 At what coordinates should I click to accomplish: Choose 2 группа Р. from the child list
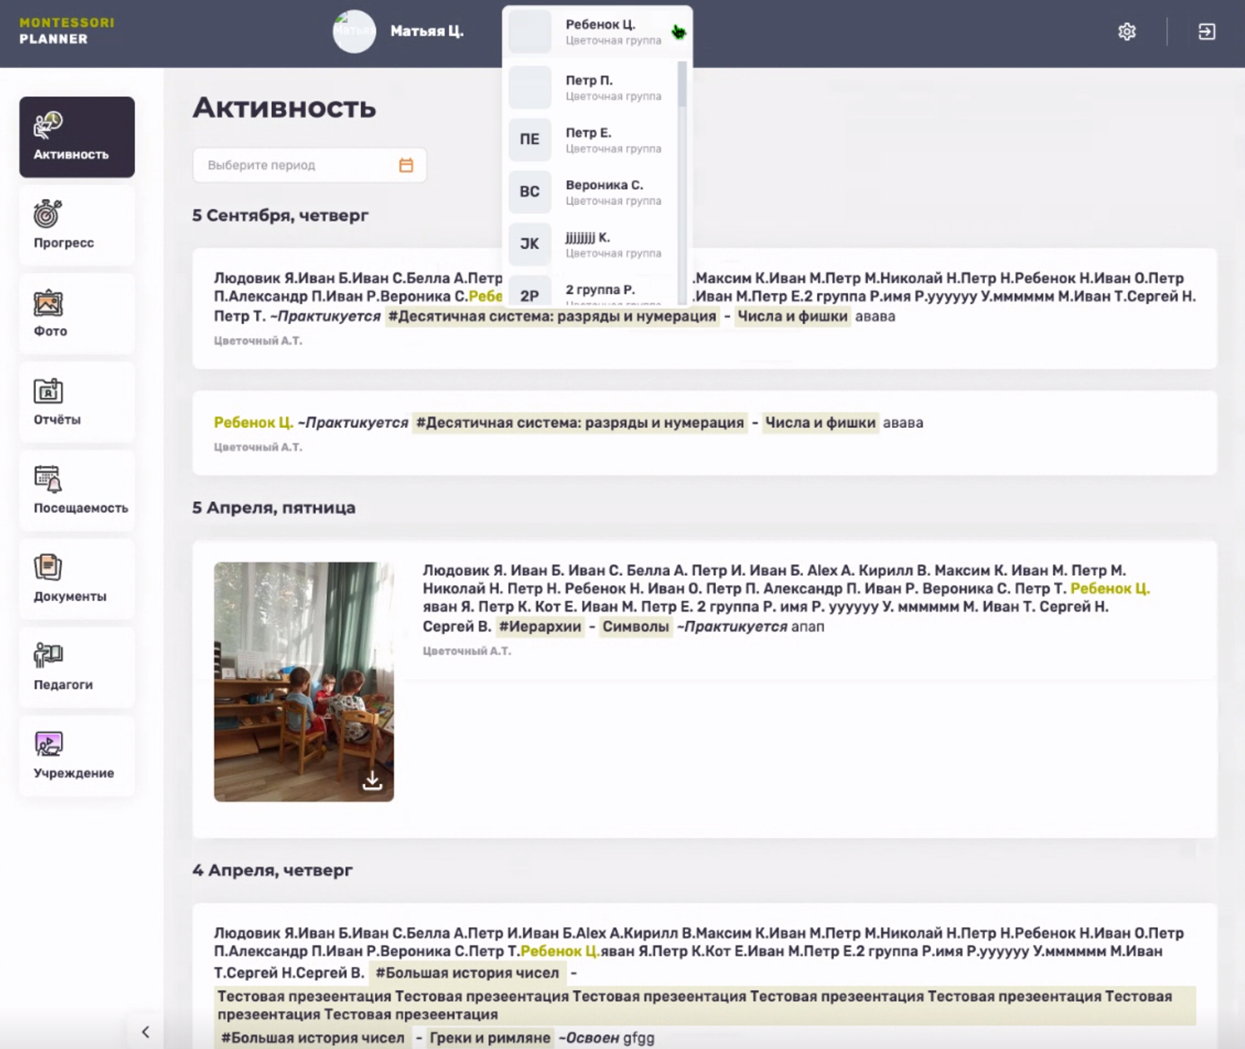point(592,290)
